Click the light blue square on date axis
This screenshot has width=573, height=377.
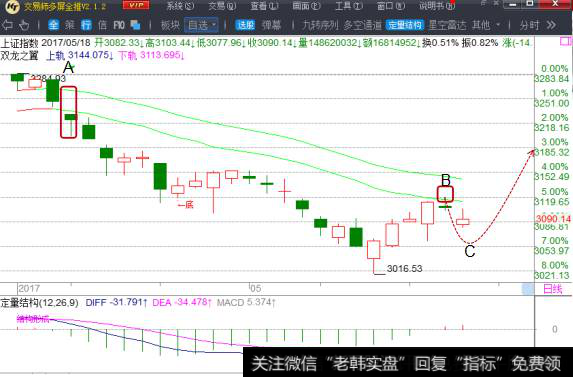pyautogui.click(x=528, y=289)
